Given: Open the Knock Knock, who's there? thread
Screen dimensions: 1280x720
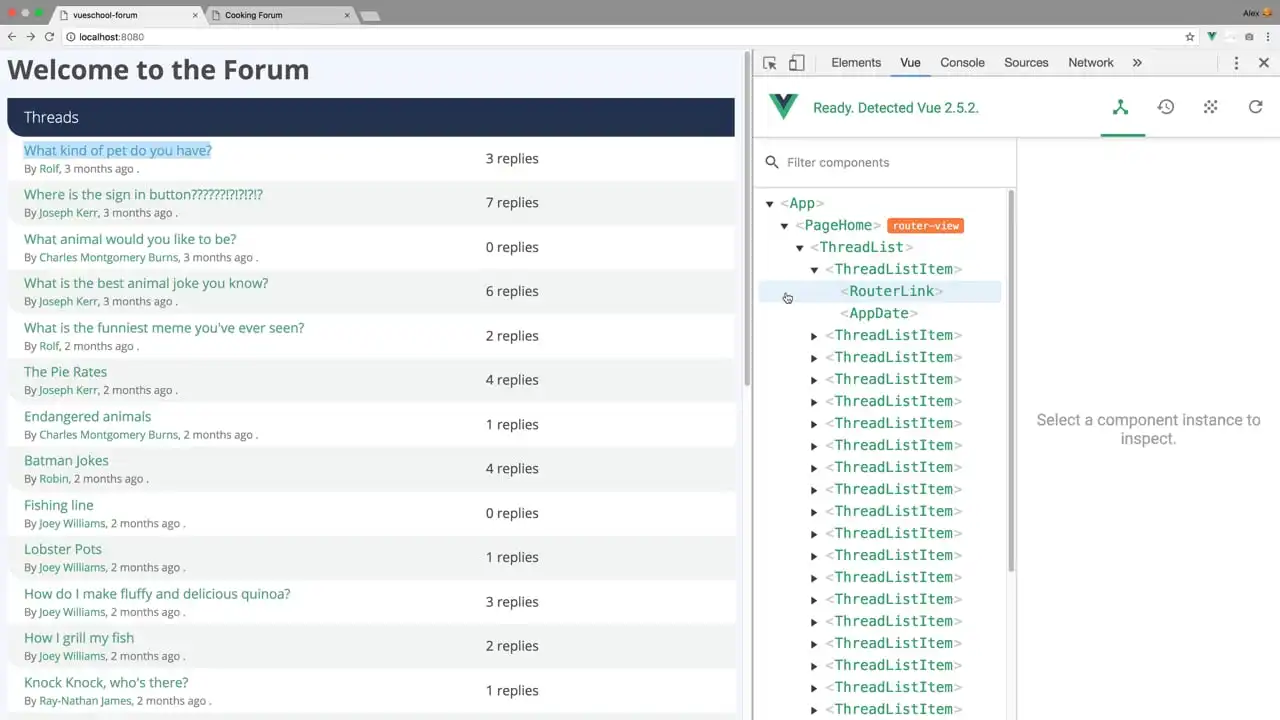Looking at the screenshot, I should coord(106,682).
